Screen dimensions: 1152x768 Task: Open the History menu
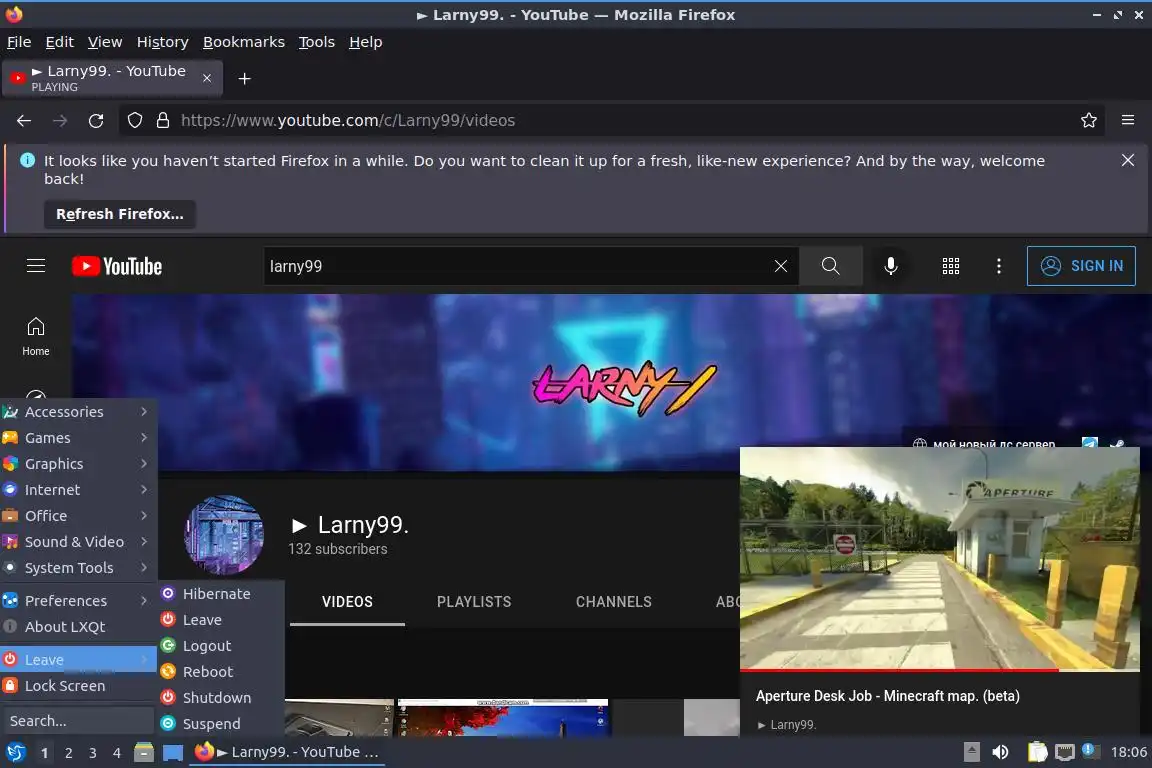coord(162,42)
